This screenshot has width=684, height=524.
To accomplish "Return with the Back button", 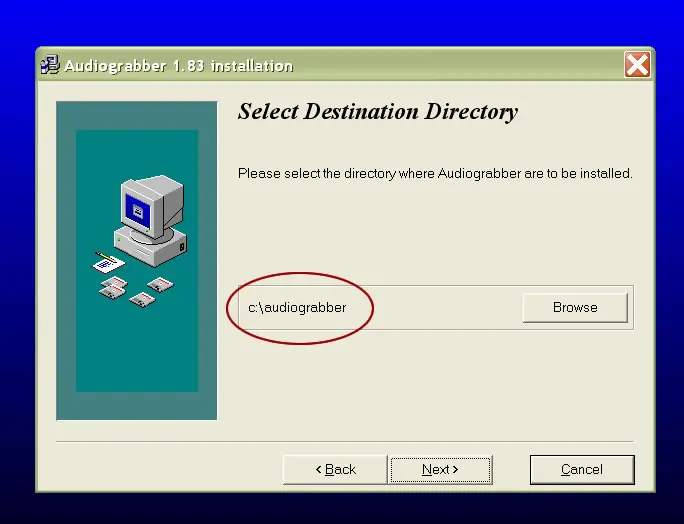I will [335, 469].
